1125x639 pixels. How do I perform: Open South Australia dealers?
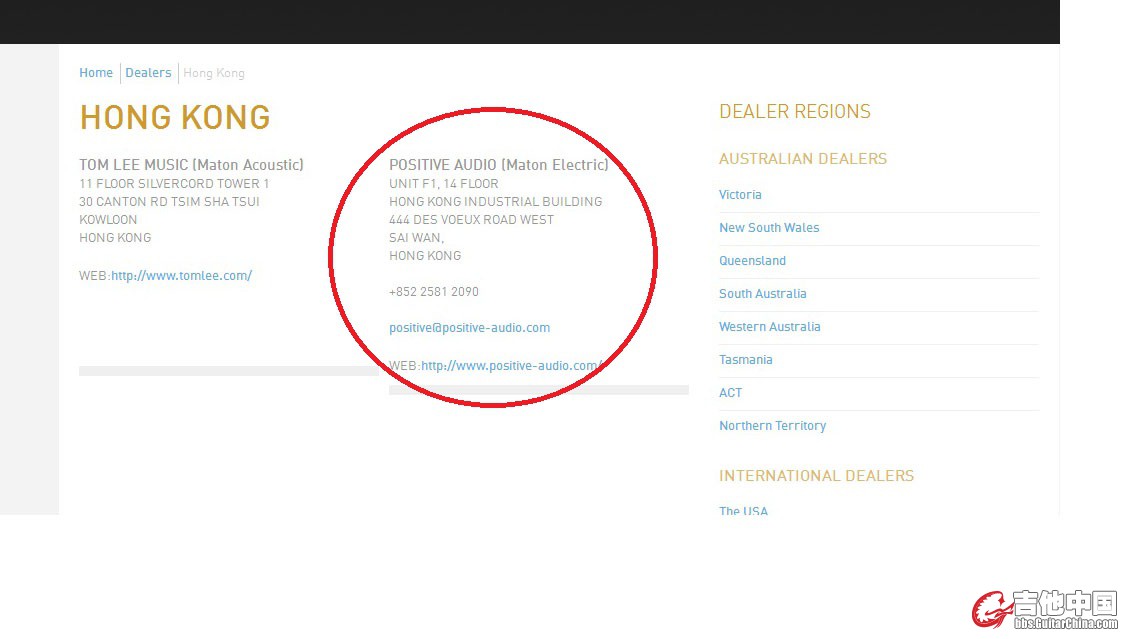pyautogui.click(x=763, y=293)
